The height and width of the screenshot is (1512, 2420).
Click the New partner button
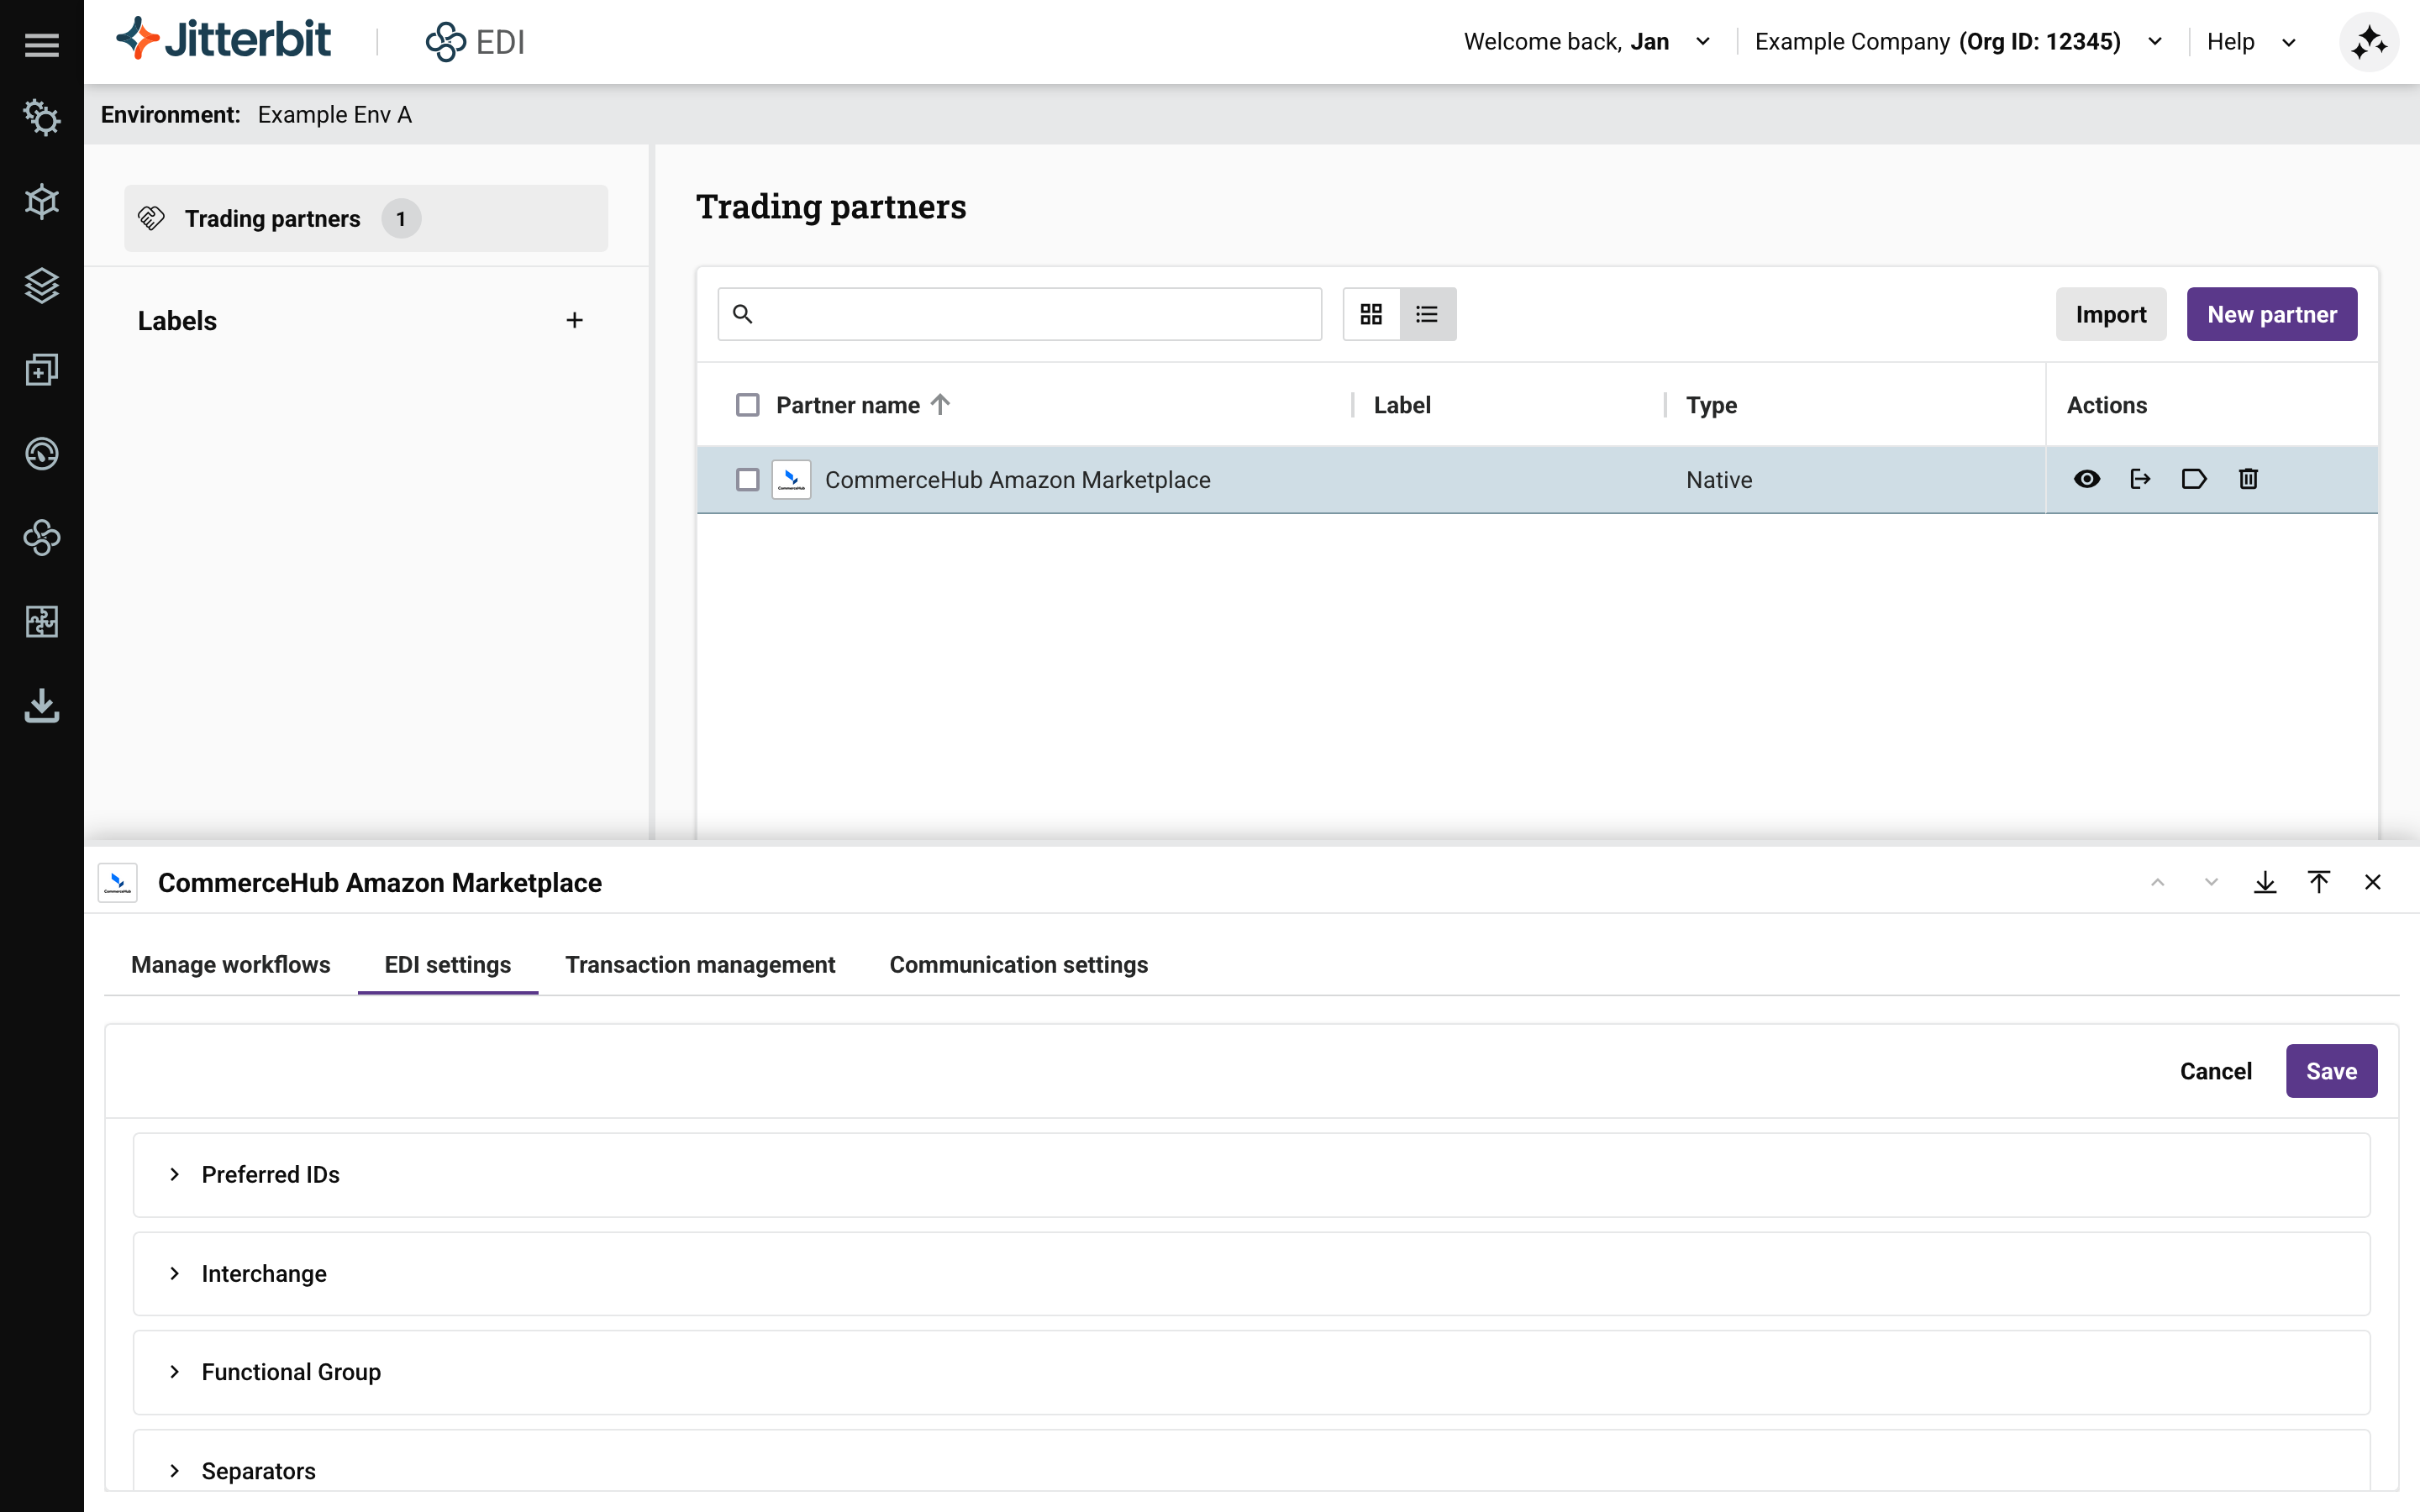point(2271,314)
